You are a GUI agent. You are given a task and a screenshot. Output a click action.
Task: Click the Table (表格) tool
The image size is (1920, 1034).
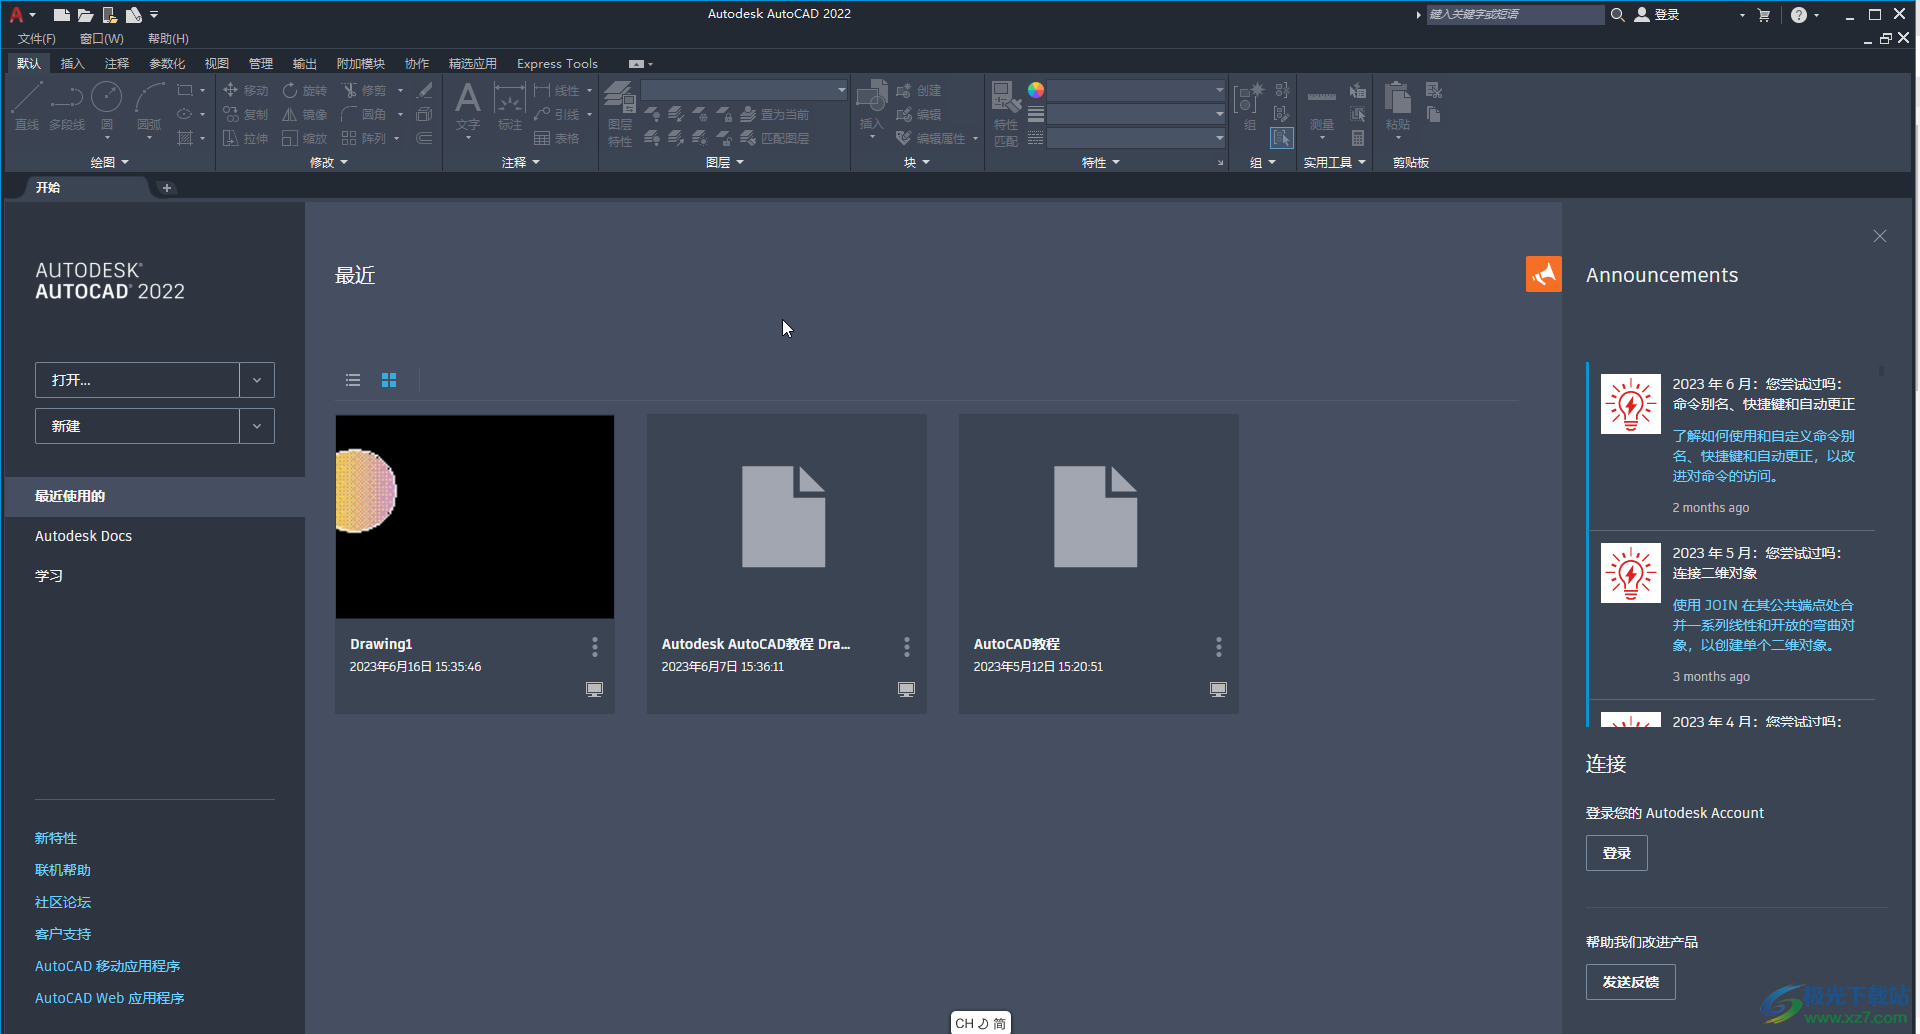pos(557,138)
